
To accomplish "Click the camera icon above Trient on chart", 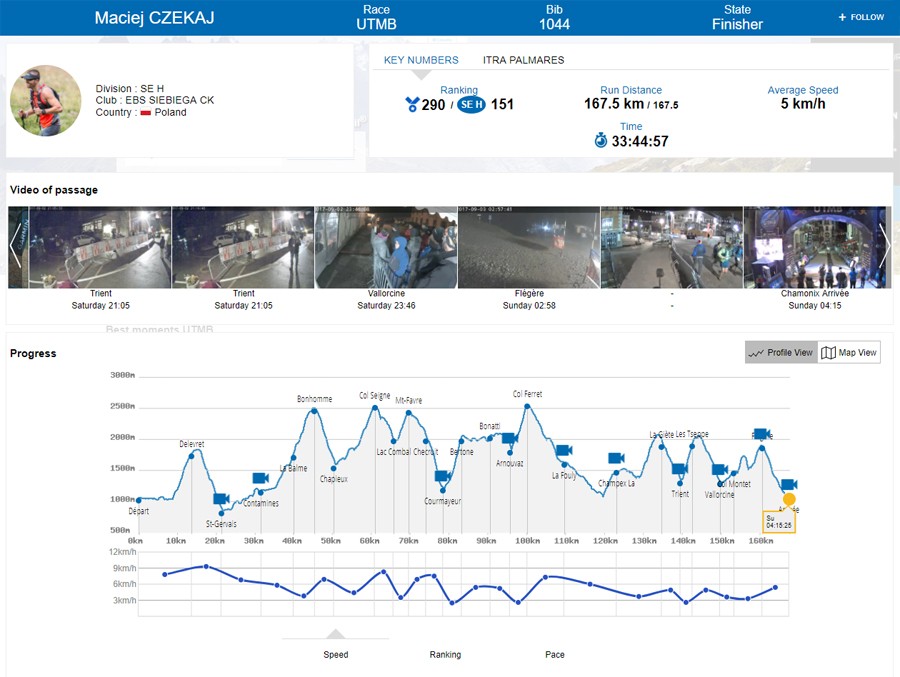I will (679, 469).
